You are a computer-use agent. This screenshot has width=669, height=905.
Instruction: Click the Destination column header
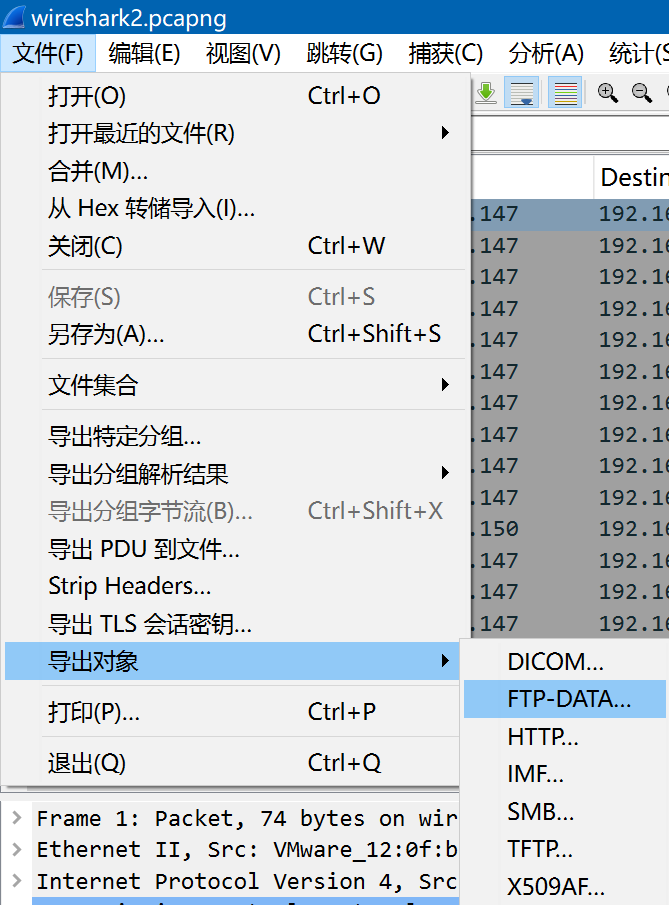[633, 177]
